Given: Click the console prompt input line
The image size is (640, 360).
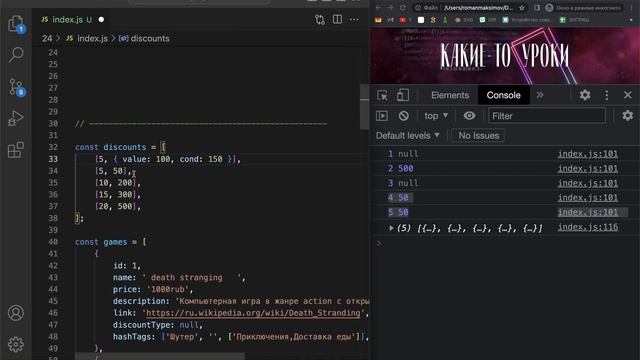Looking at the screenshot, I should (504, 244).
